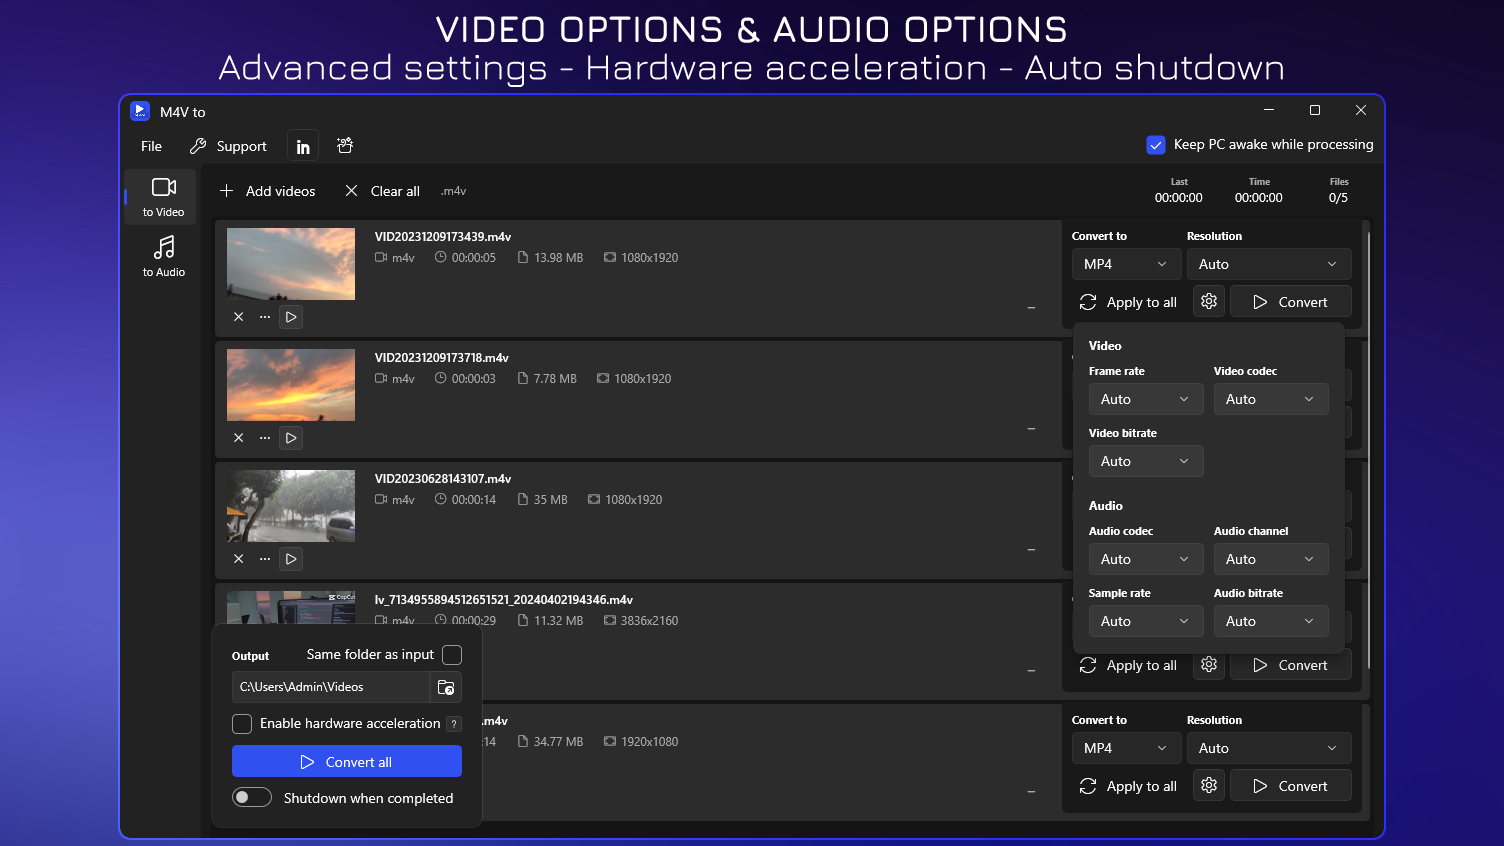The image size is (1504, 846).
Task: Play preview of VID20230628143107.m4v
Action: point(291,559)
